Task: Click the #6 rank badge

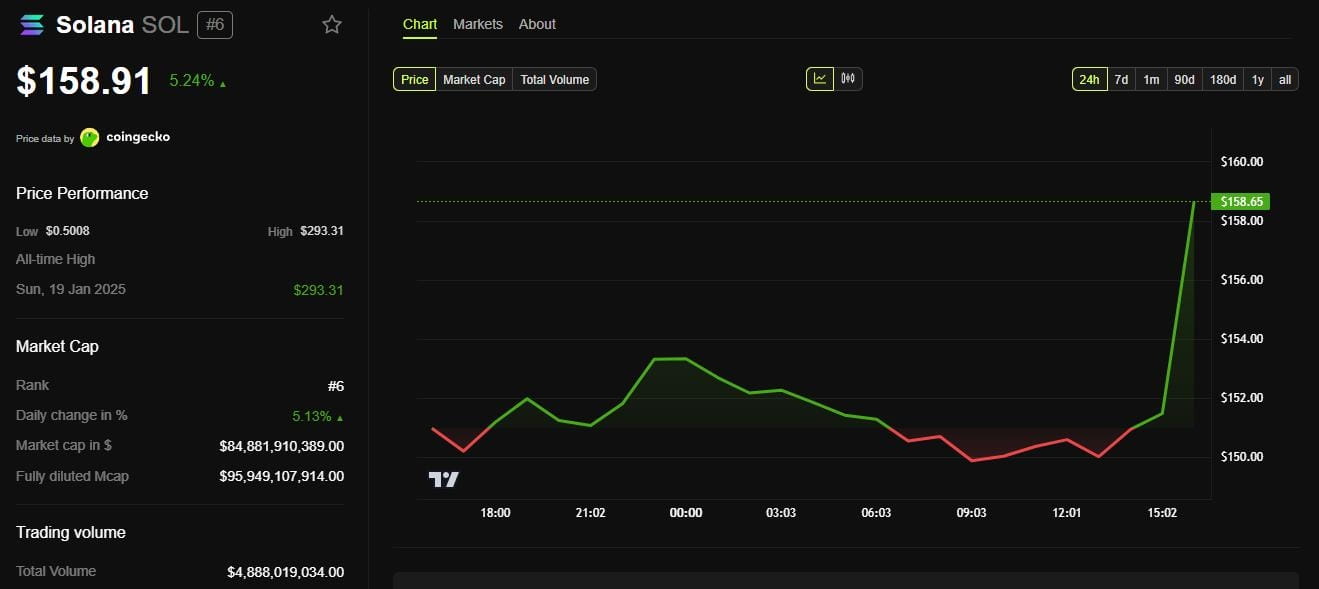Action: pos(215,25)
